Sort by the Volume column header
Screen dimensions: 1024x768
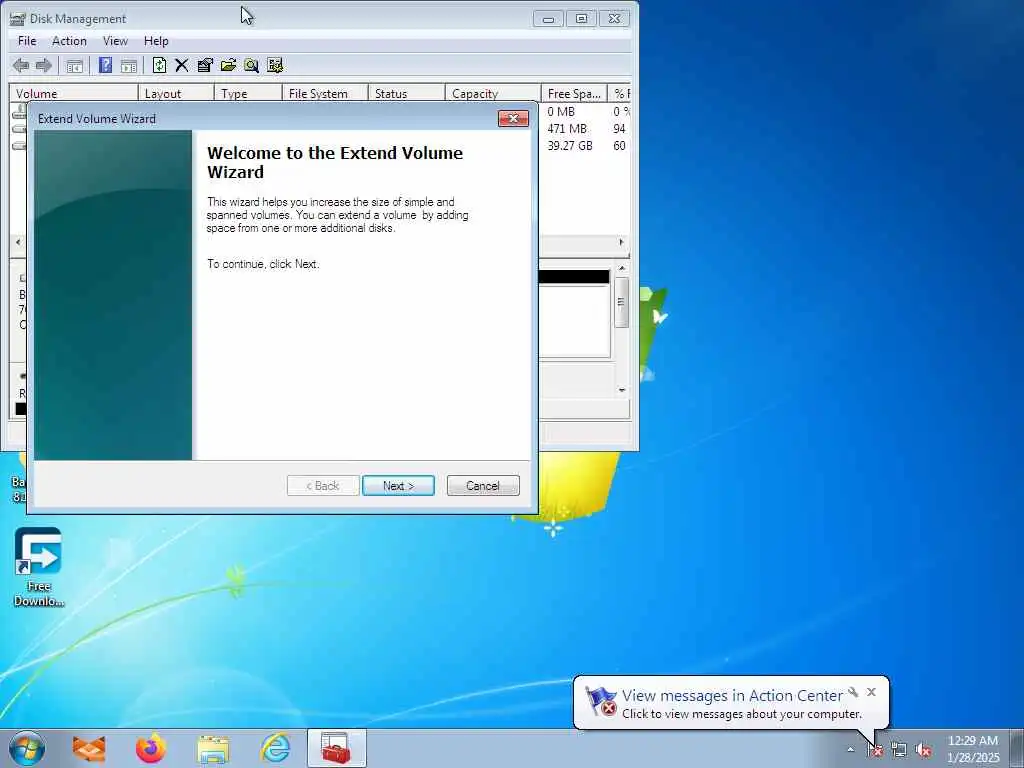point(73,94)
